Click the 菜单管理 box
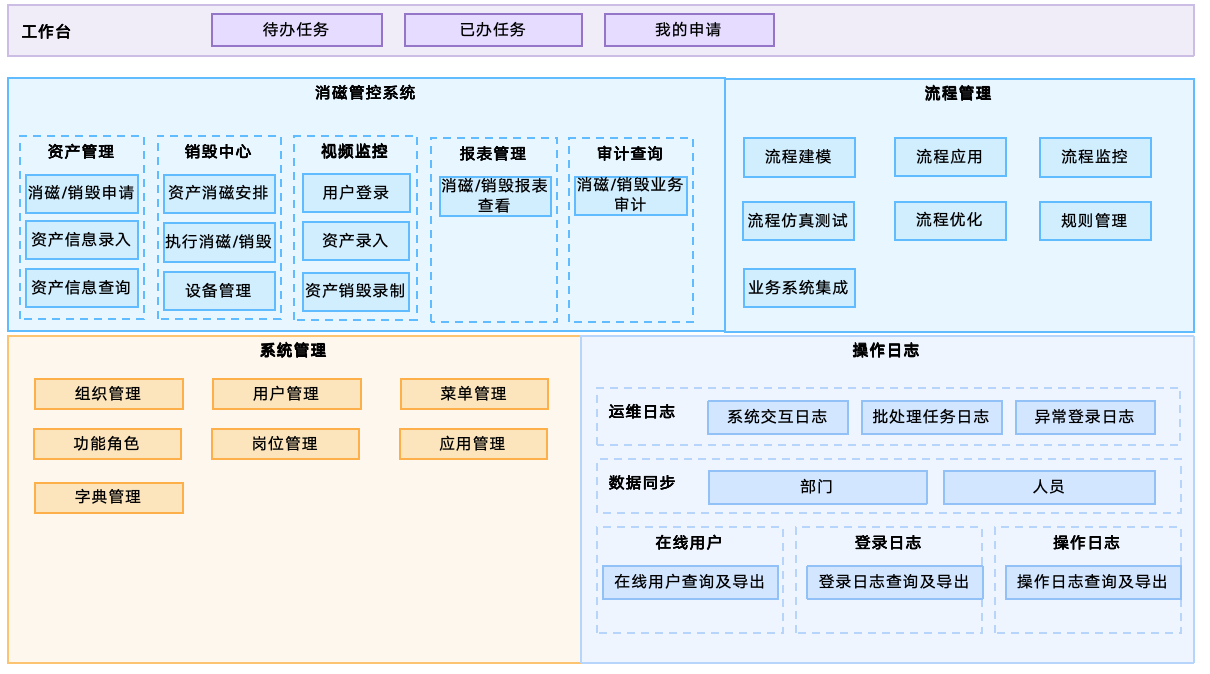This screenshot has width=1210, height=674. [474, 394]
